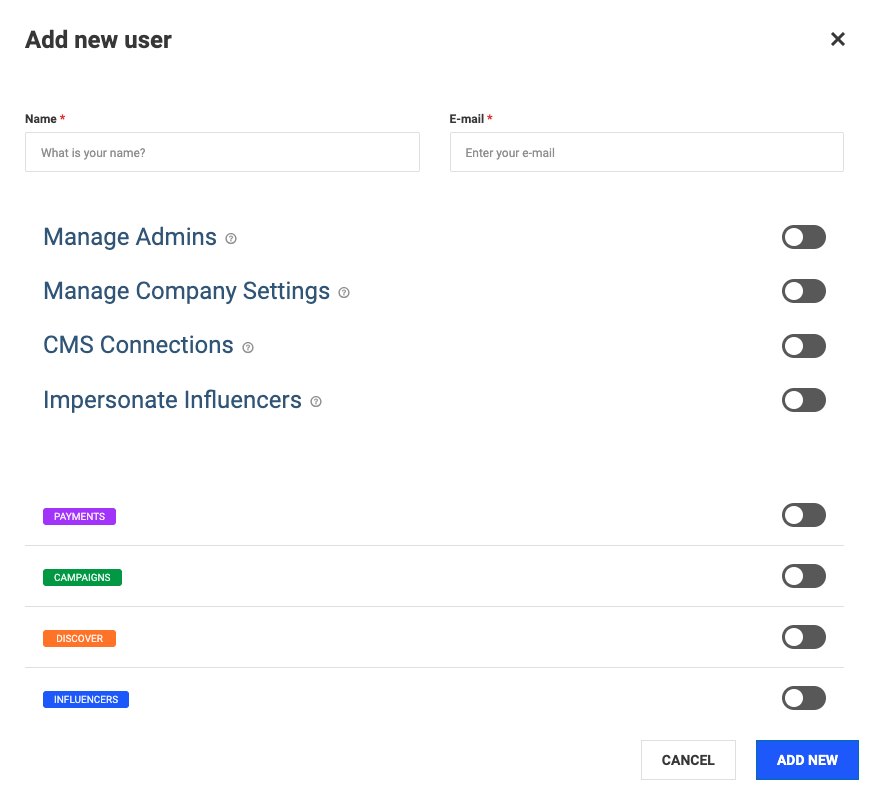Click the ADD NEW button
This screenshot has height=806, width=869.
pyautogui.click(x=807, y=759)
